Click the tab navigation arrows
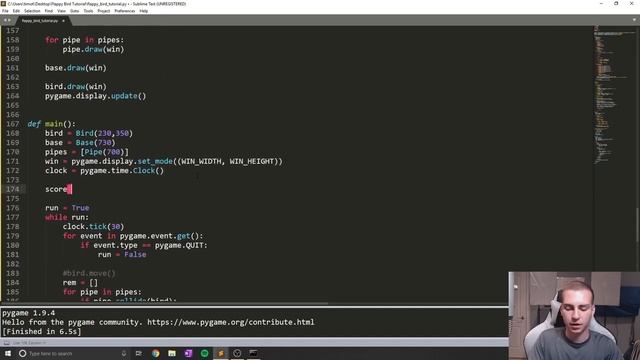Image resolution: width=640 pixels, height=360 pixels. click(7, 20)
